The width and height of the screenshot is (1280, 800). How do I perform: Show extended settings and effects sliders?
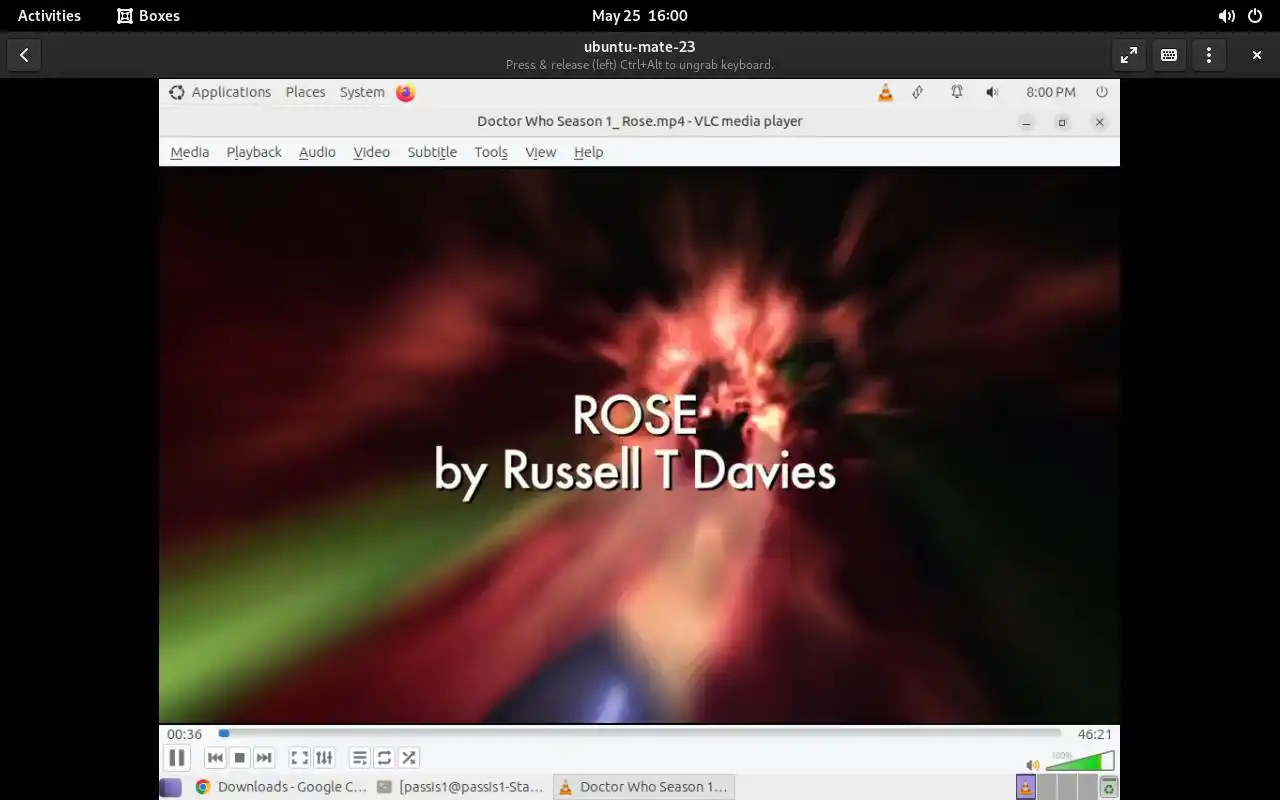coord(324,758)
